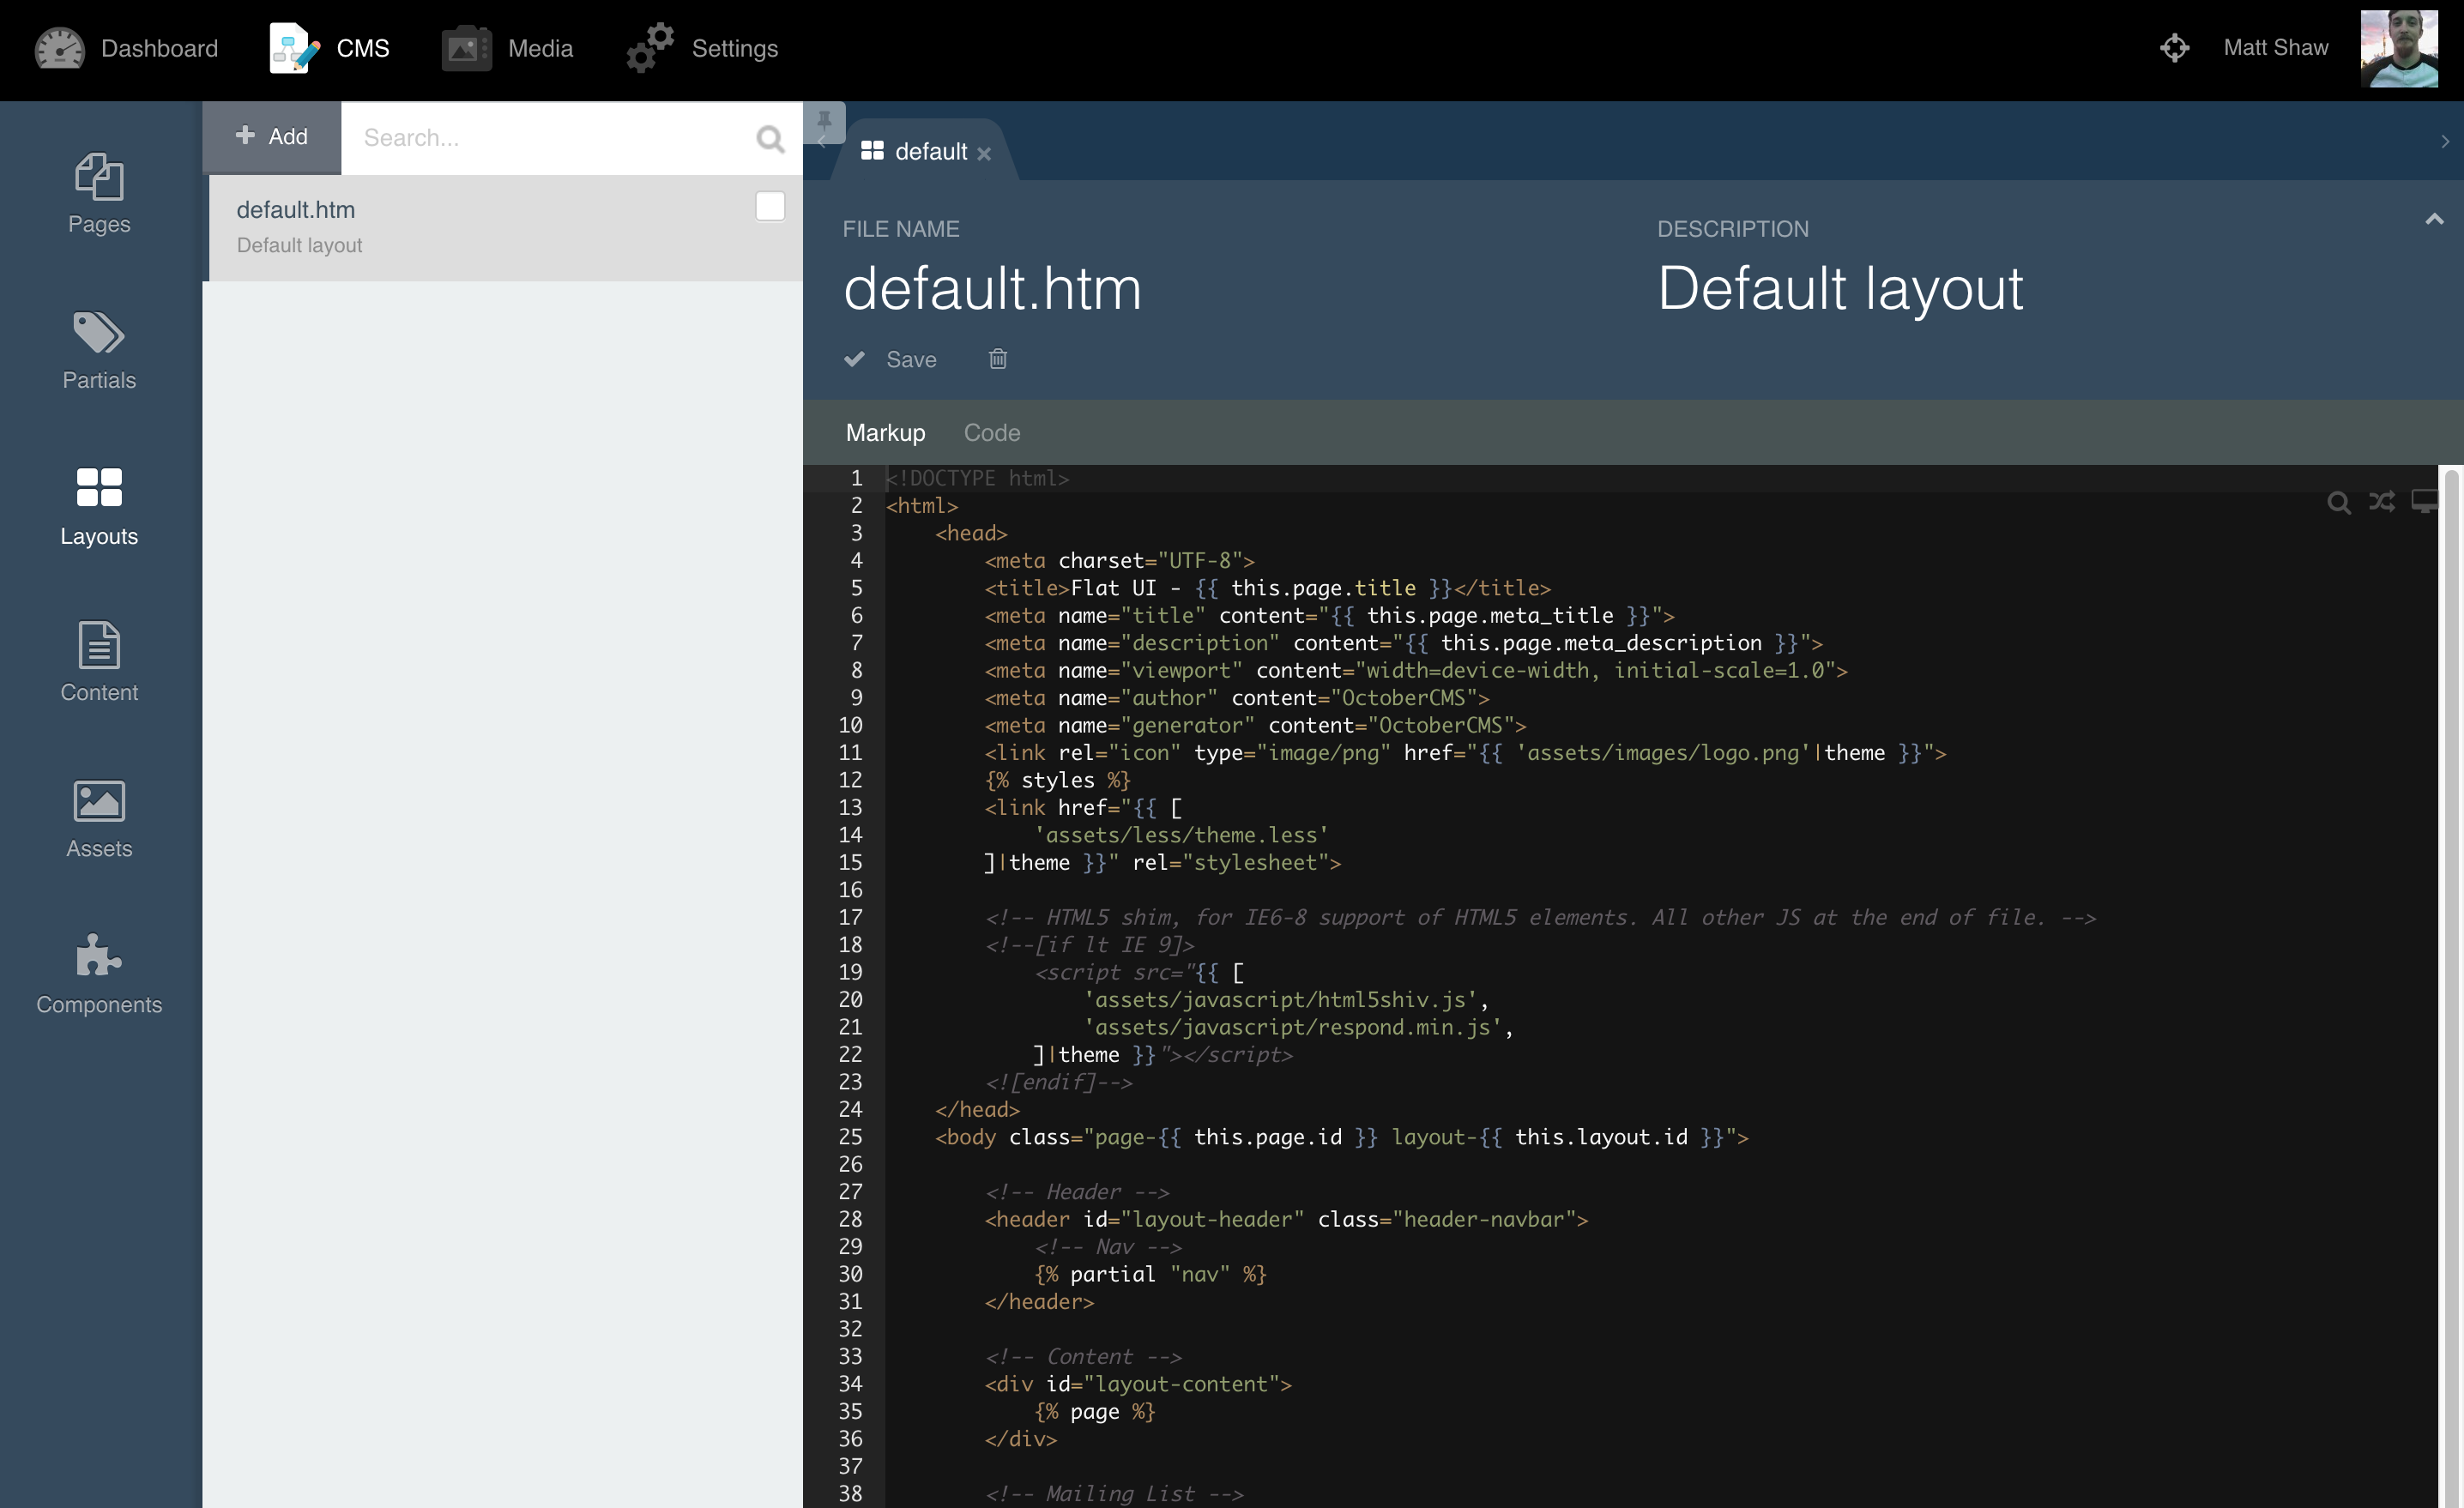Toggle editor fullscreen monitor icon
The height and width of the screenshot is (1508, 2464).
[2424, 501]
